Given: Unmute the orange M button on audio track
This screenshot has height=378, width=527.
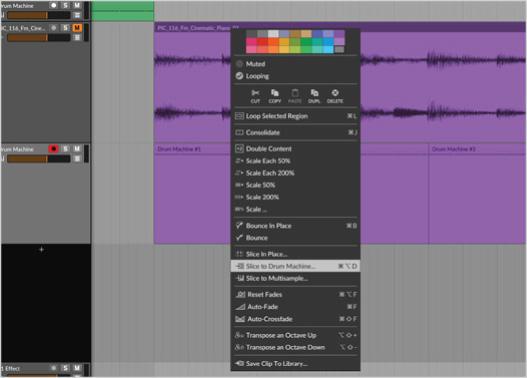Looking at the screenshot, I should point(77,28).
